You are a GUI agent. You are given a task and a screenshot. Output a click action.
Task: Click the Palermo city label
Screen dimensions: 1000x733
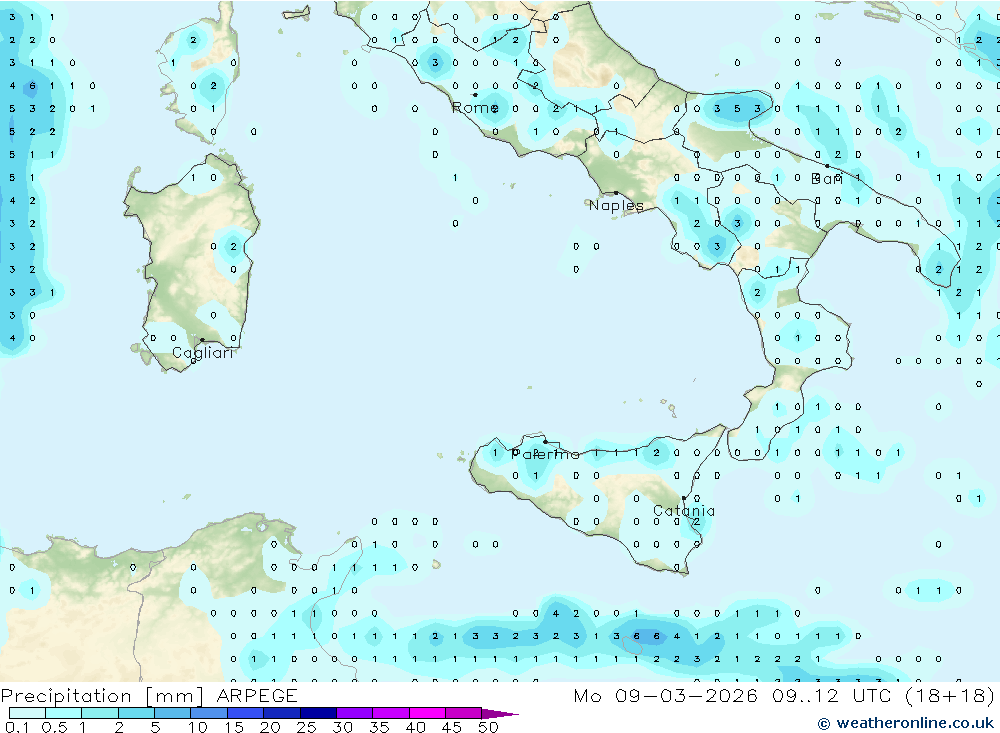click(x=545, y=454)
